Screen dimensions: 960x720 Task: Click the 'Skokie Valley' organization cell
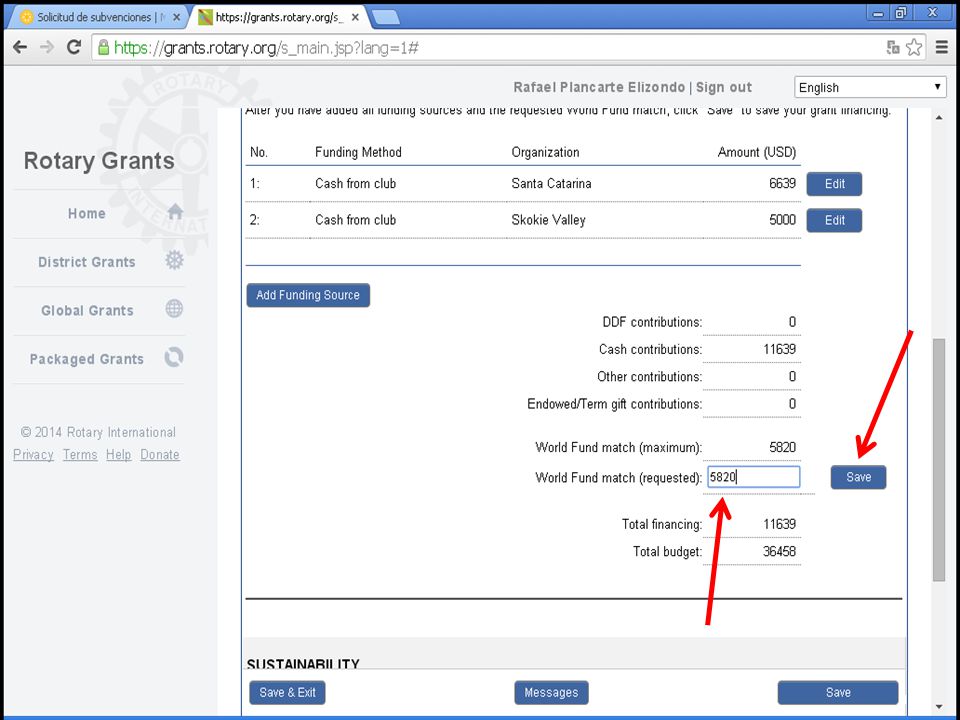549,220
